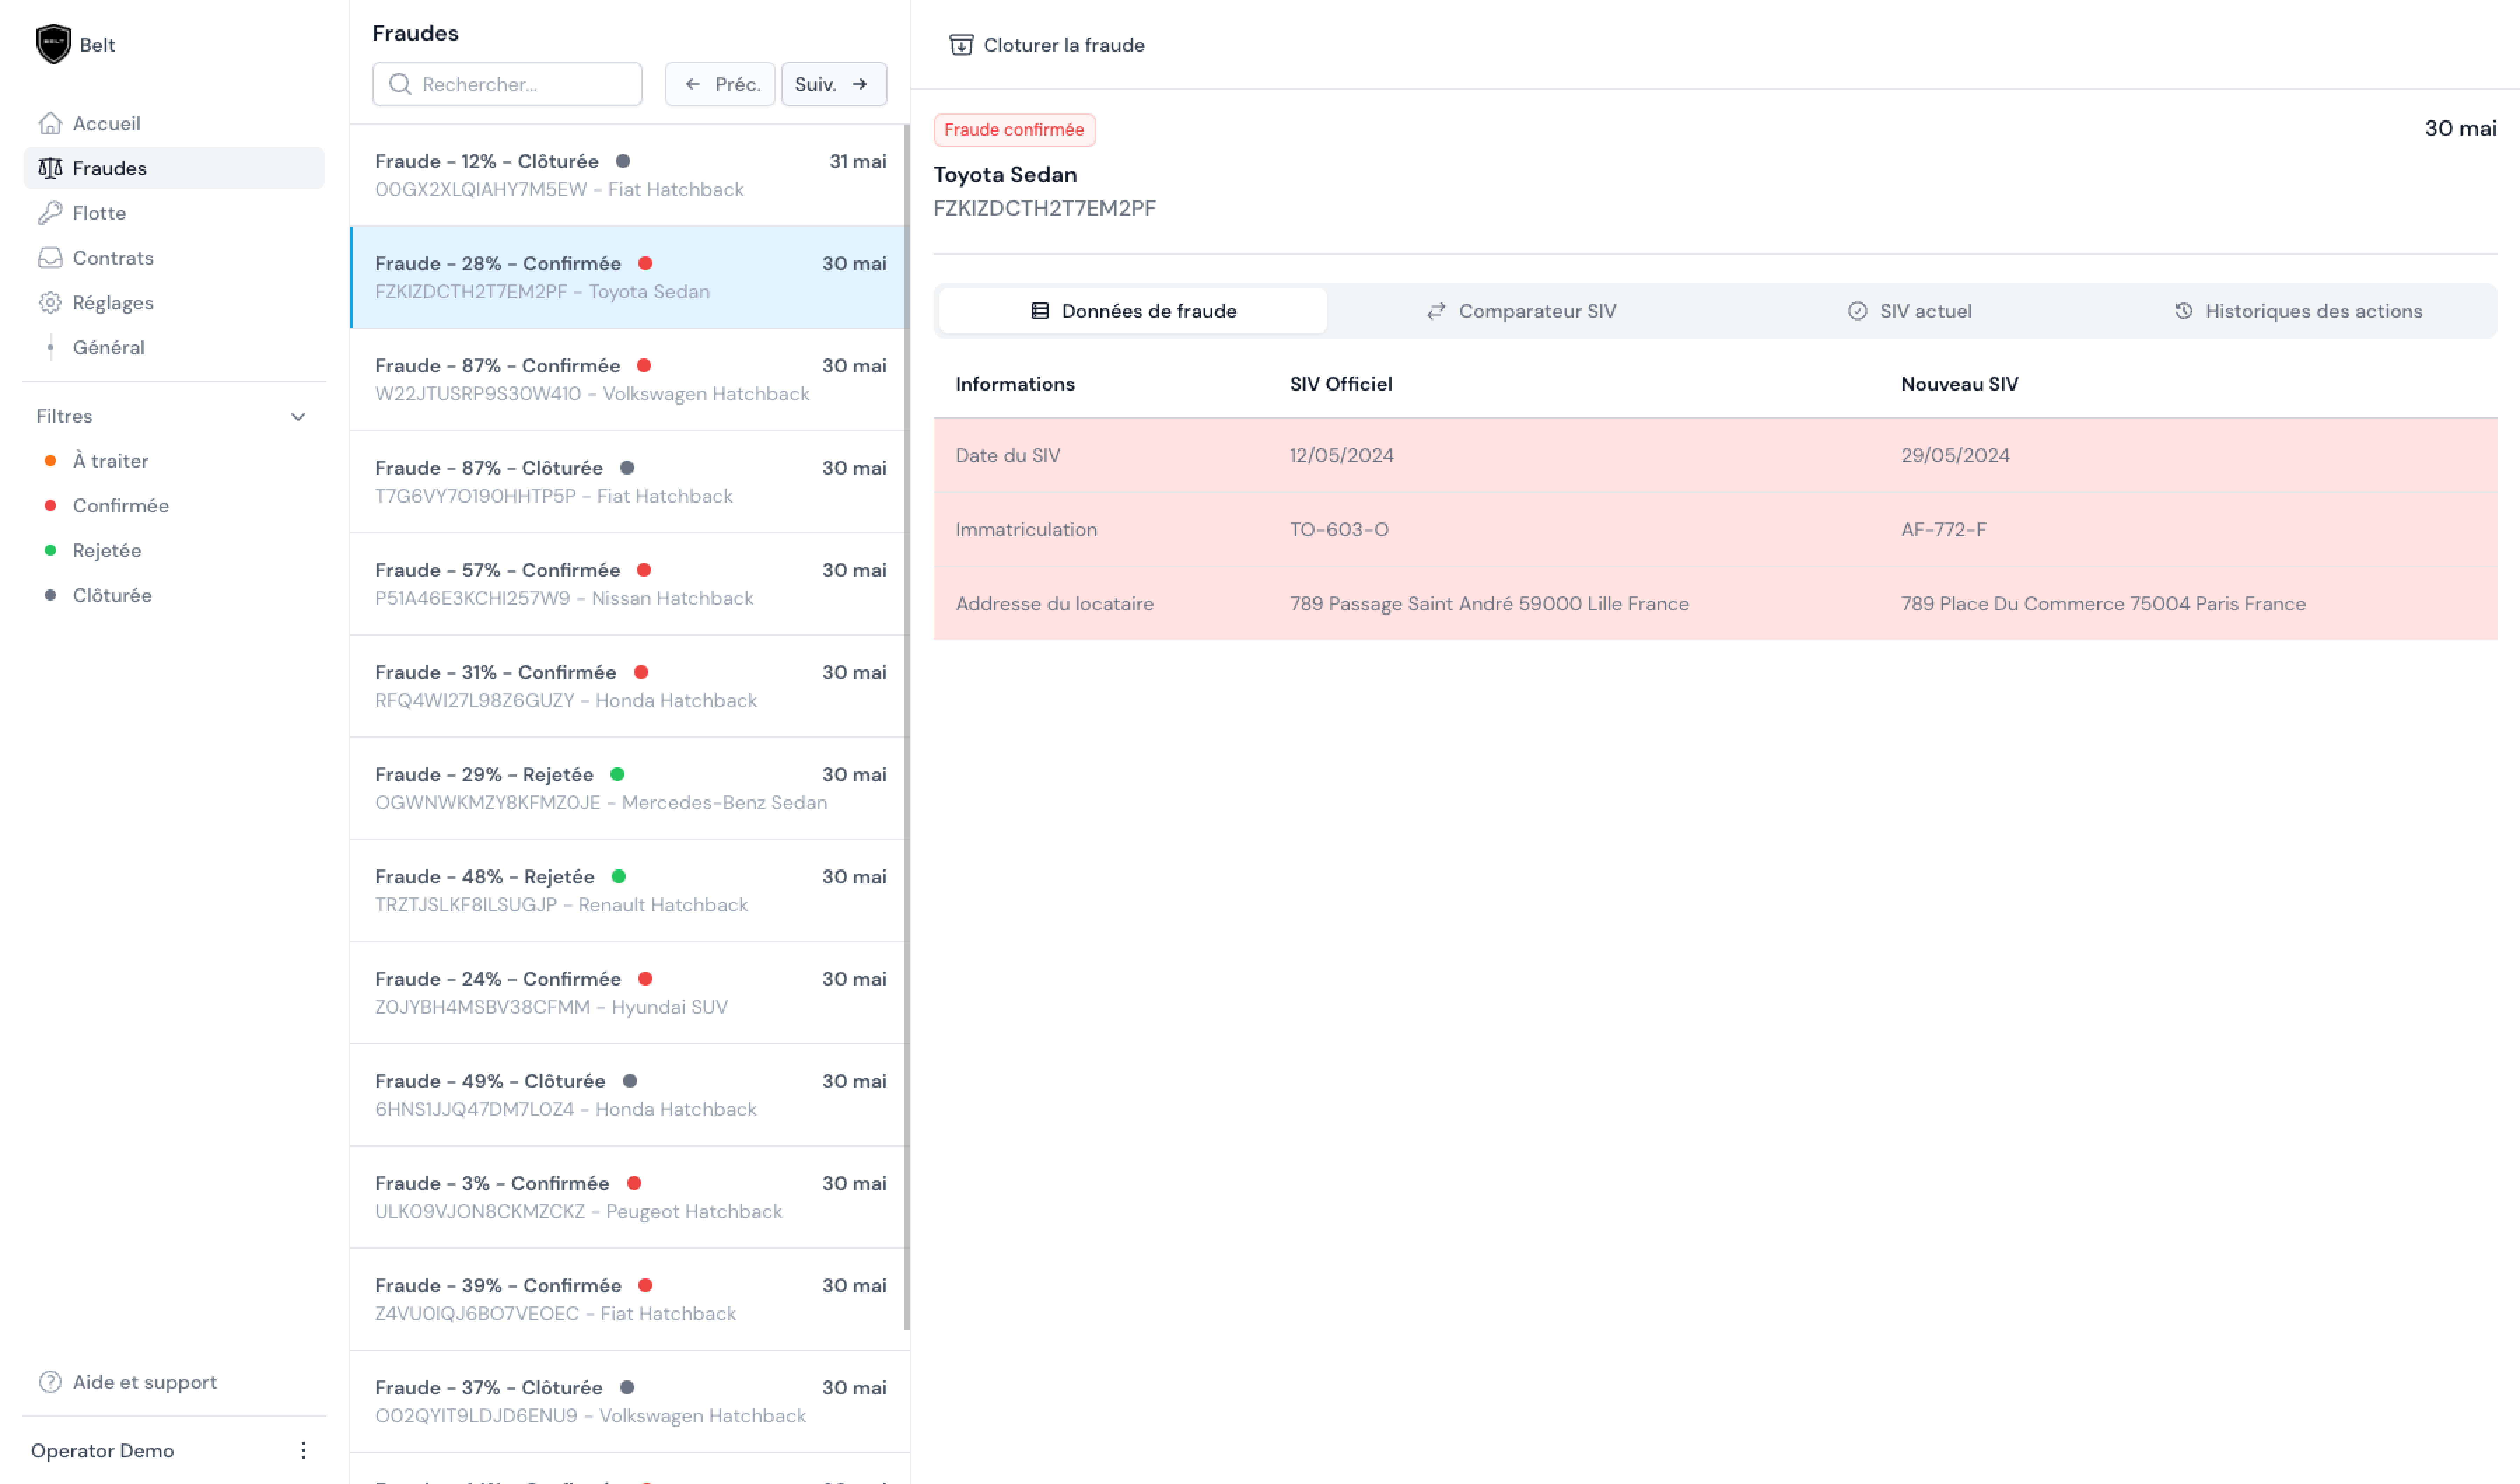Image resolution: width=2520 pixels, height=1484 pixels.
Task: Collapse the Filtres section chevron
Action: (298, 417)
